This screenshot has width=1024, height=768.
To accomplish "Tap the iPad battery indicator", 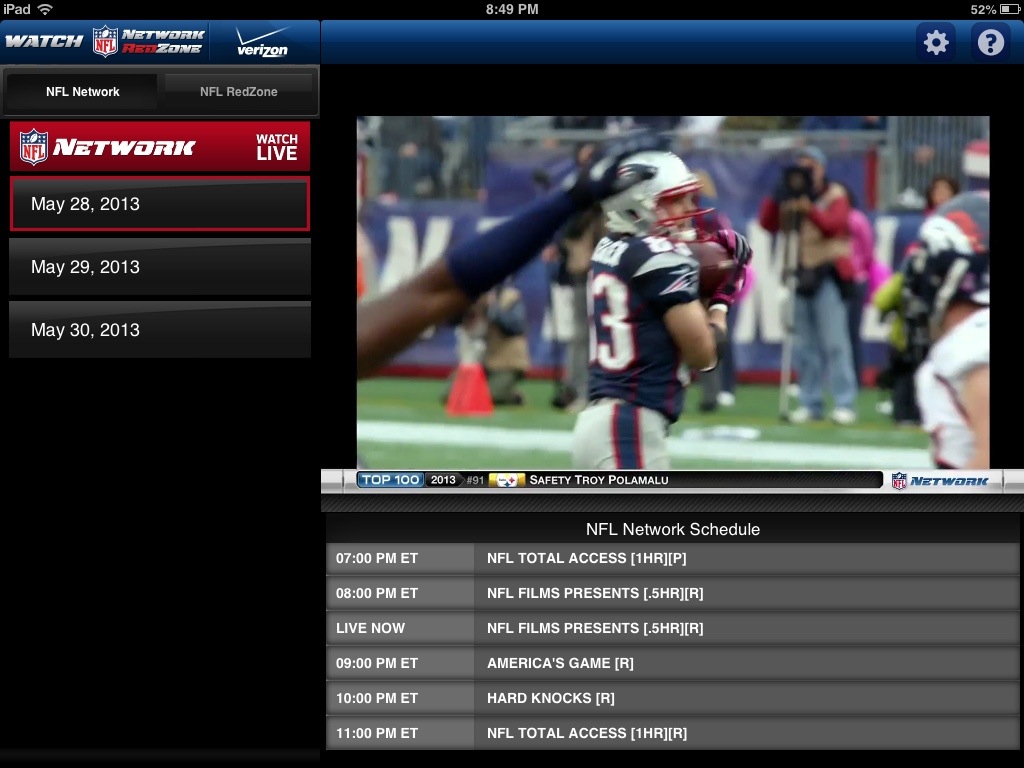I will coord(1003,9).
